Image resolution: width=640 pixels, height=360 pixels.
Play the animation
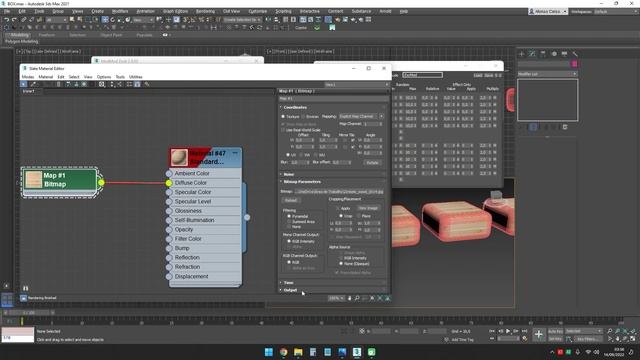click(508, 331)
